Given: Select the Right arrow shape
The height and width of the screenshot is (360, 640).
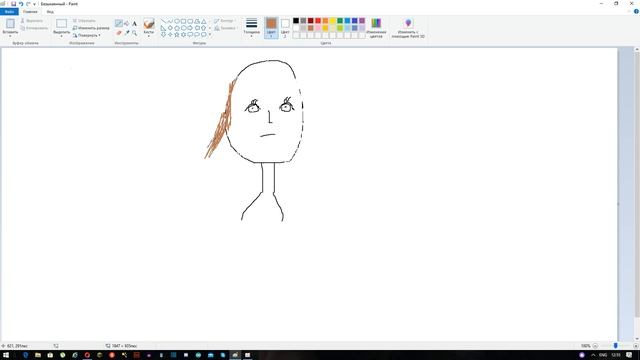Looking at the screenshot, I should point(190,28).
